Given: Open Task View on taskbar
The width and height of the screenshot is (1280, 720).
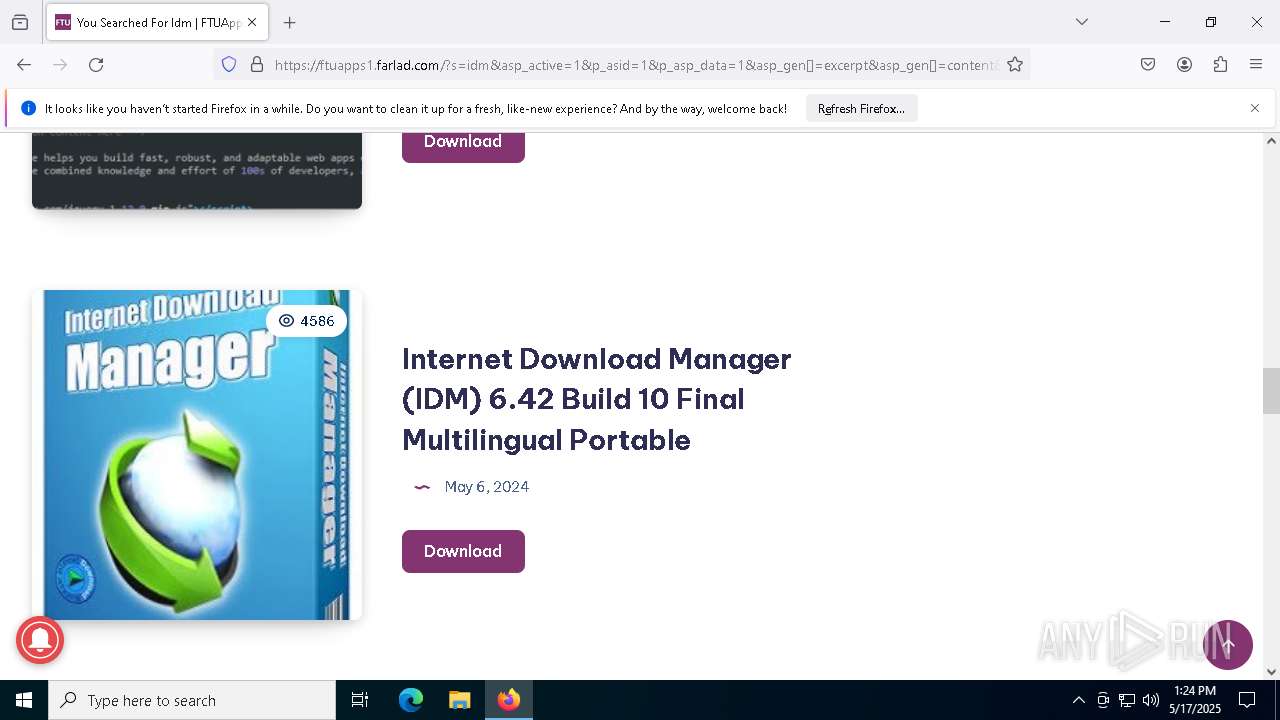Looking at the screenshot, I should [x=360, y=700].
